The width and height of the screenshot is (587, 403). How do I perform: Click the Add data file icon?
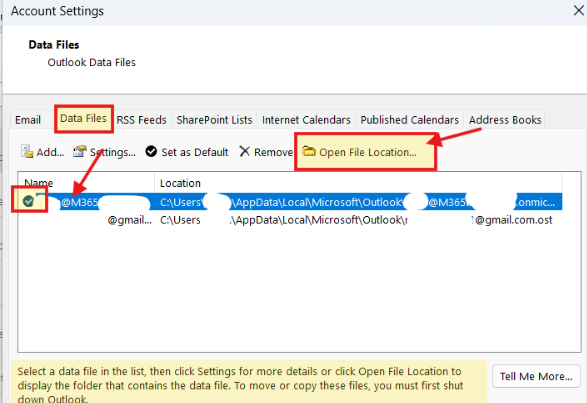click(27, 151)
